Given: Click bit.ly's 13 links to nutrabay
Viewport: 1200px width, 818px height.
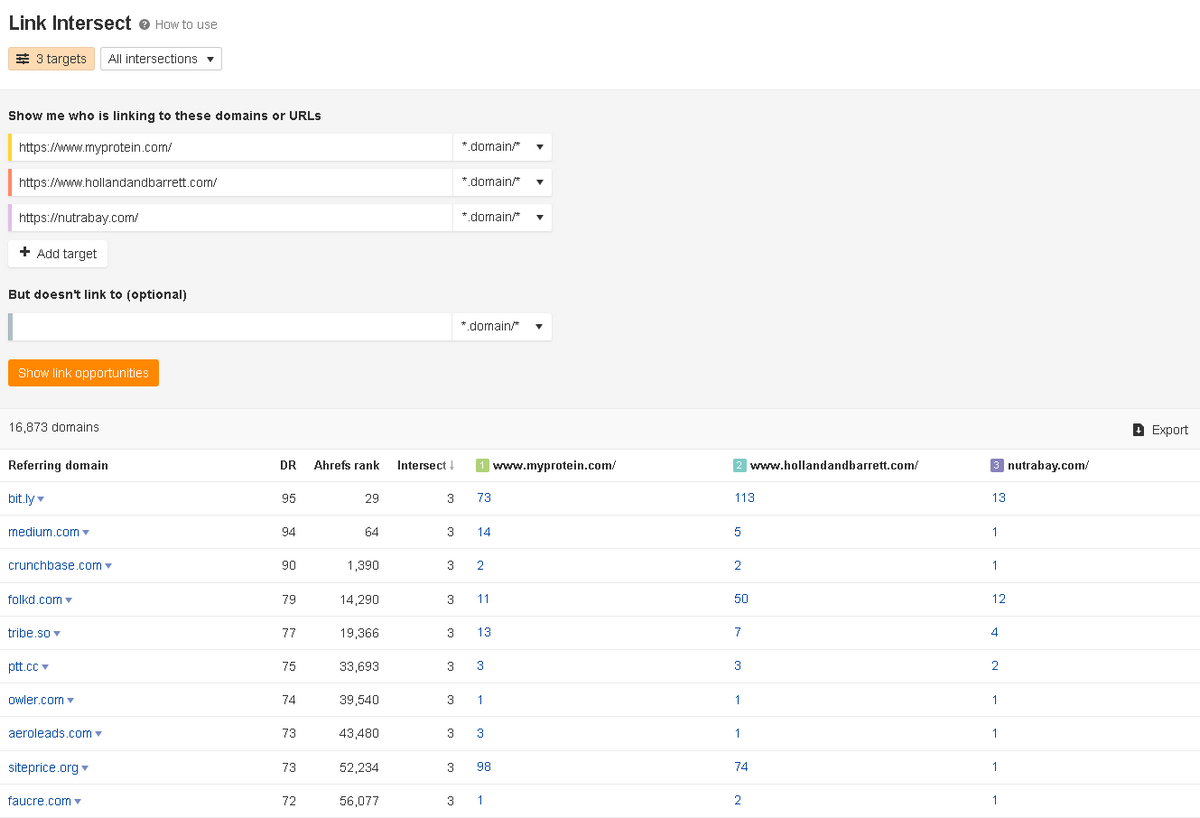Looking at the screenshot, I should (x=999, y=498).
